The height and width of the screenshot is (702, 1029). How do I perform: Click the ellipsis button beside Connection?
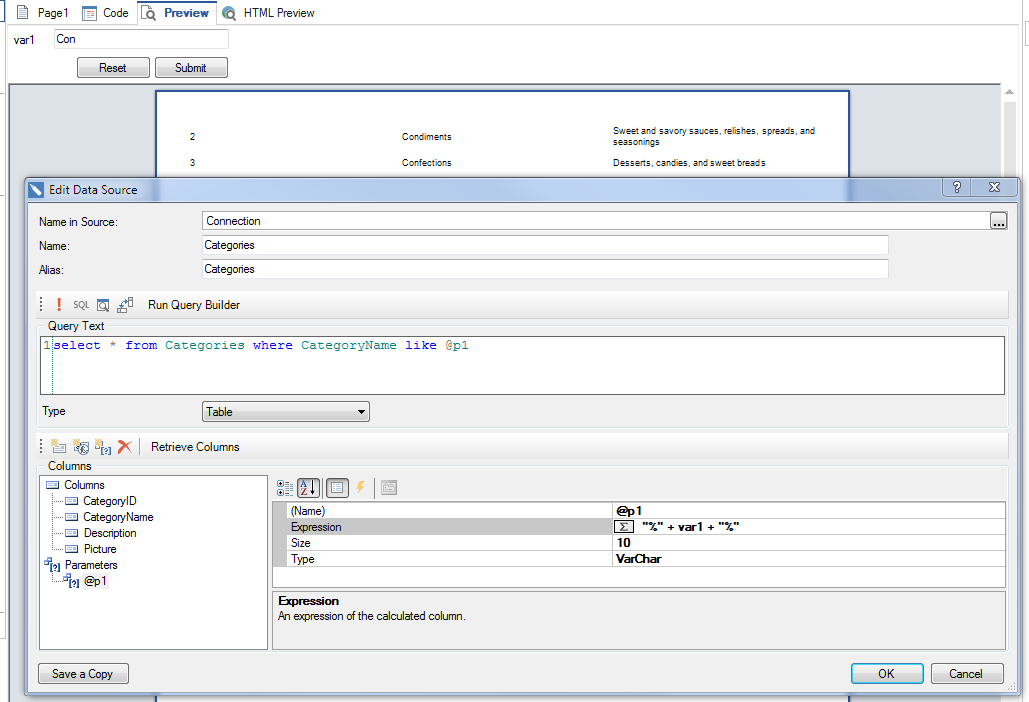point(998,221)
